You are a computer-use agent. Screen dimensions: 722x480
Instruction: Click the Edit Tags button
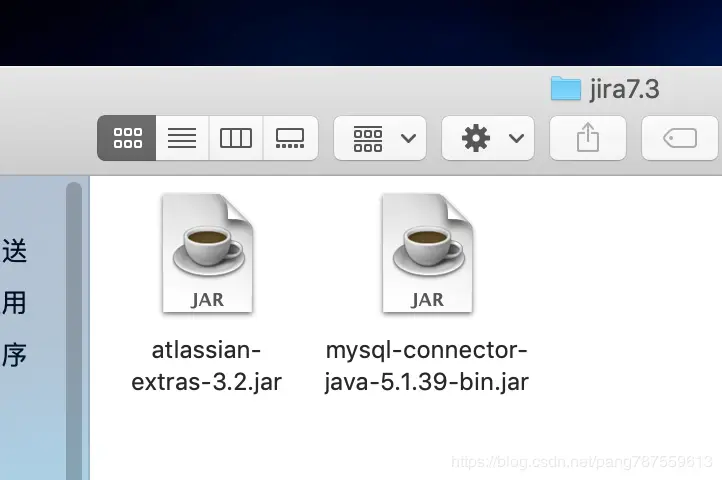coord(680,138)
